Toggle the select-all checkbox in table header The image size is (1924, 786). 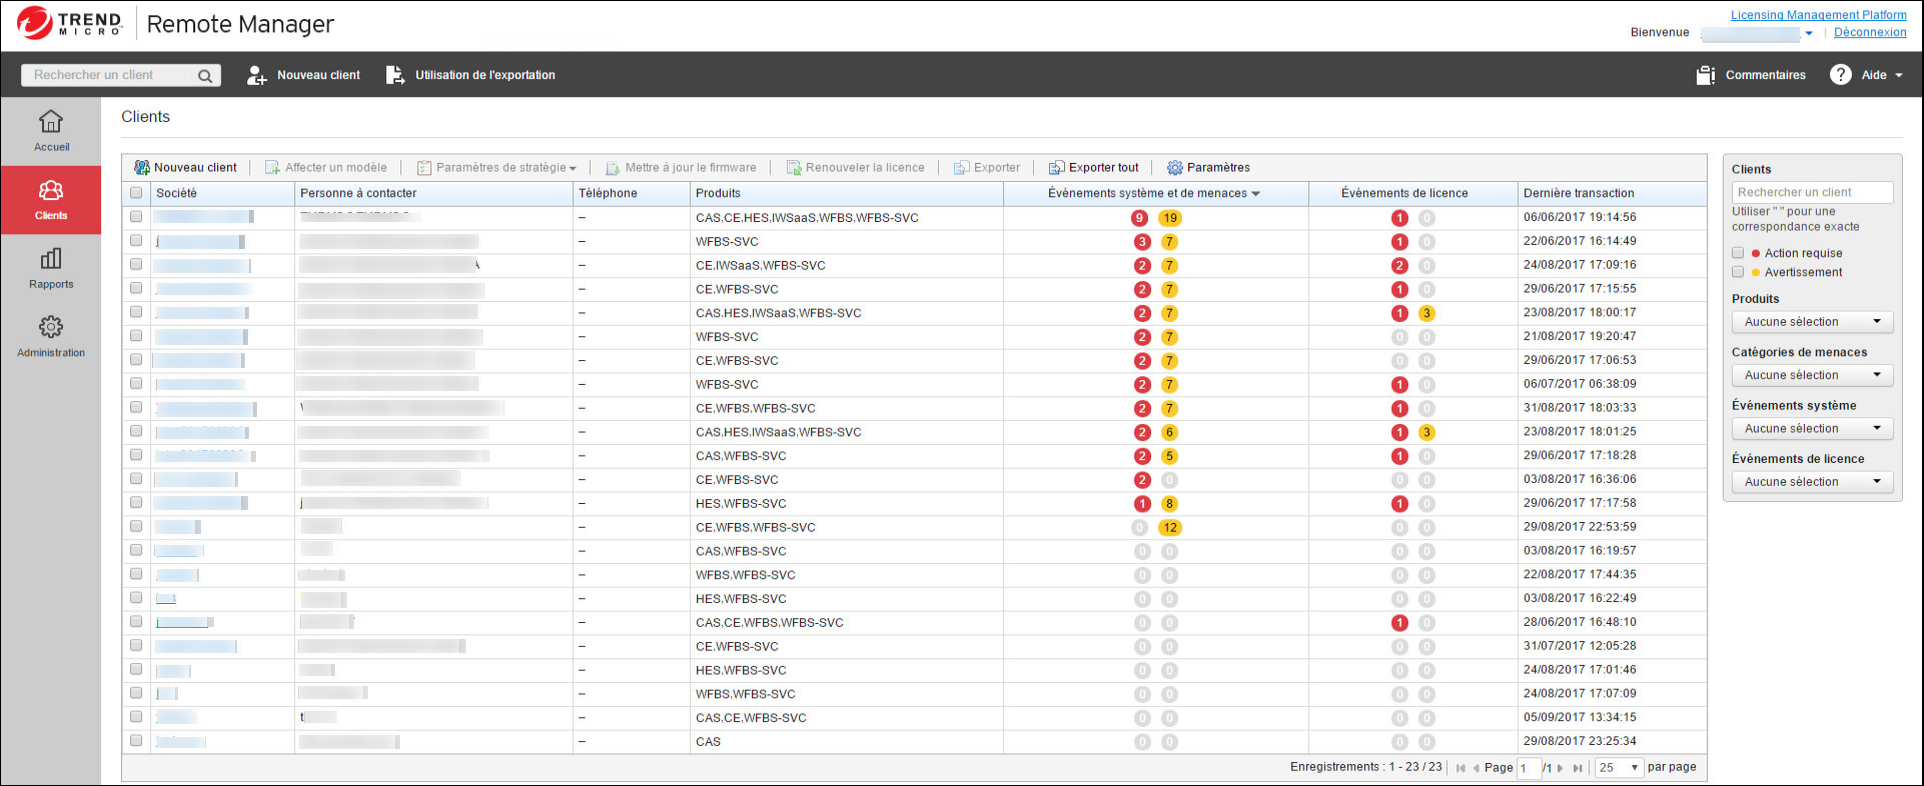[x=136, y=193]
